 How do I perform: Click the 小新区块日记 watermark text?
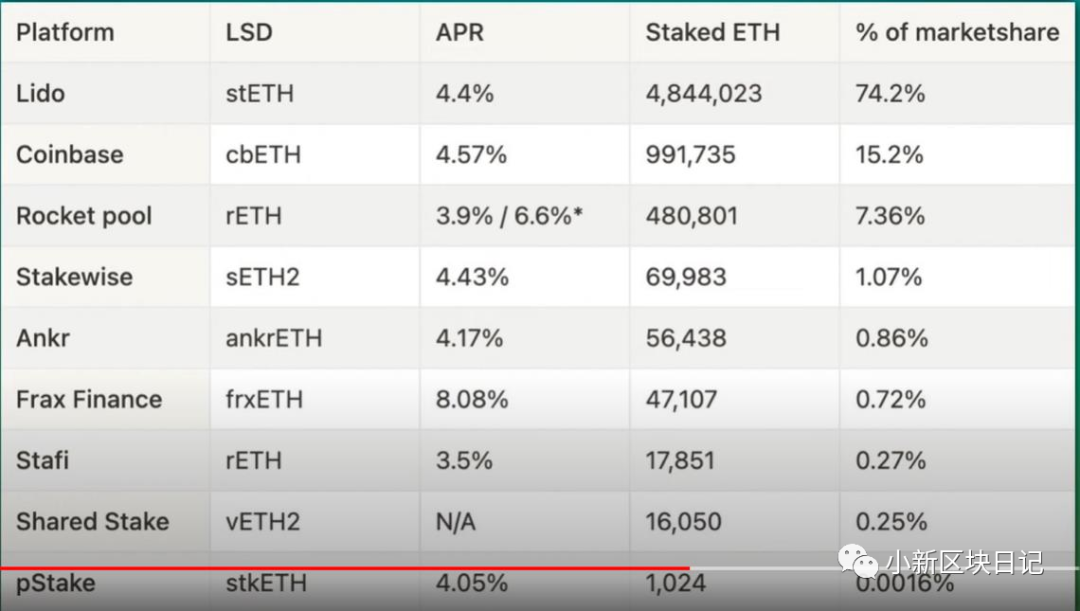[x=965, y=563]
